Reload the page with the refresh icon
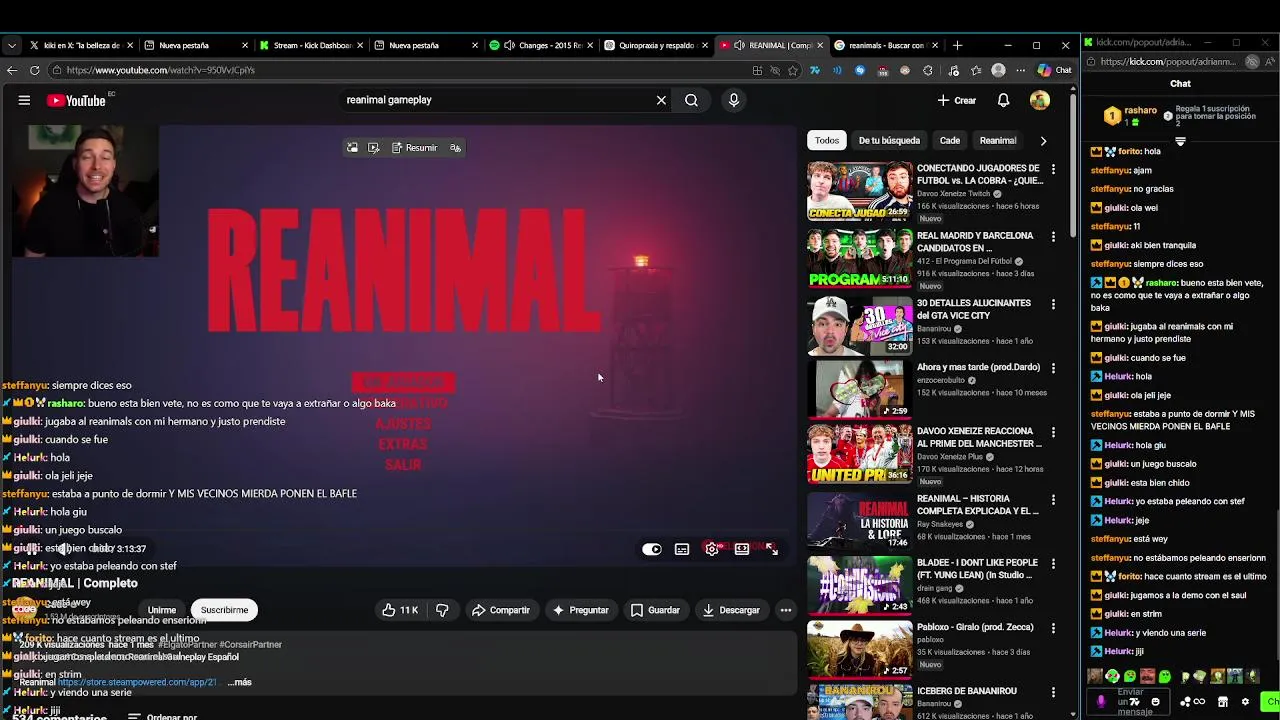Screen dimensions: 1280x720 point(34,70)
